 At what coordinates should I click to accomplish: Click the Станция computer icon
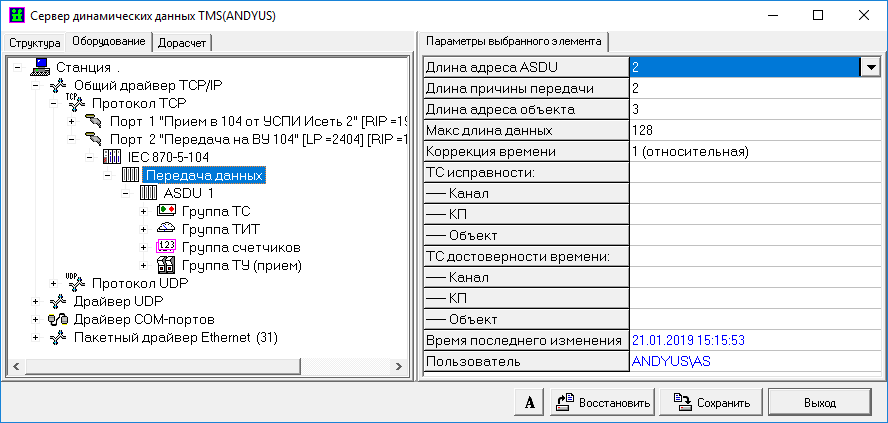[42, 67]
